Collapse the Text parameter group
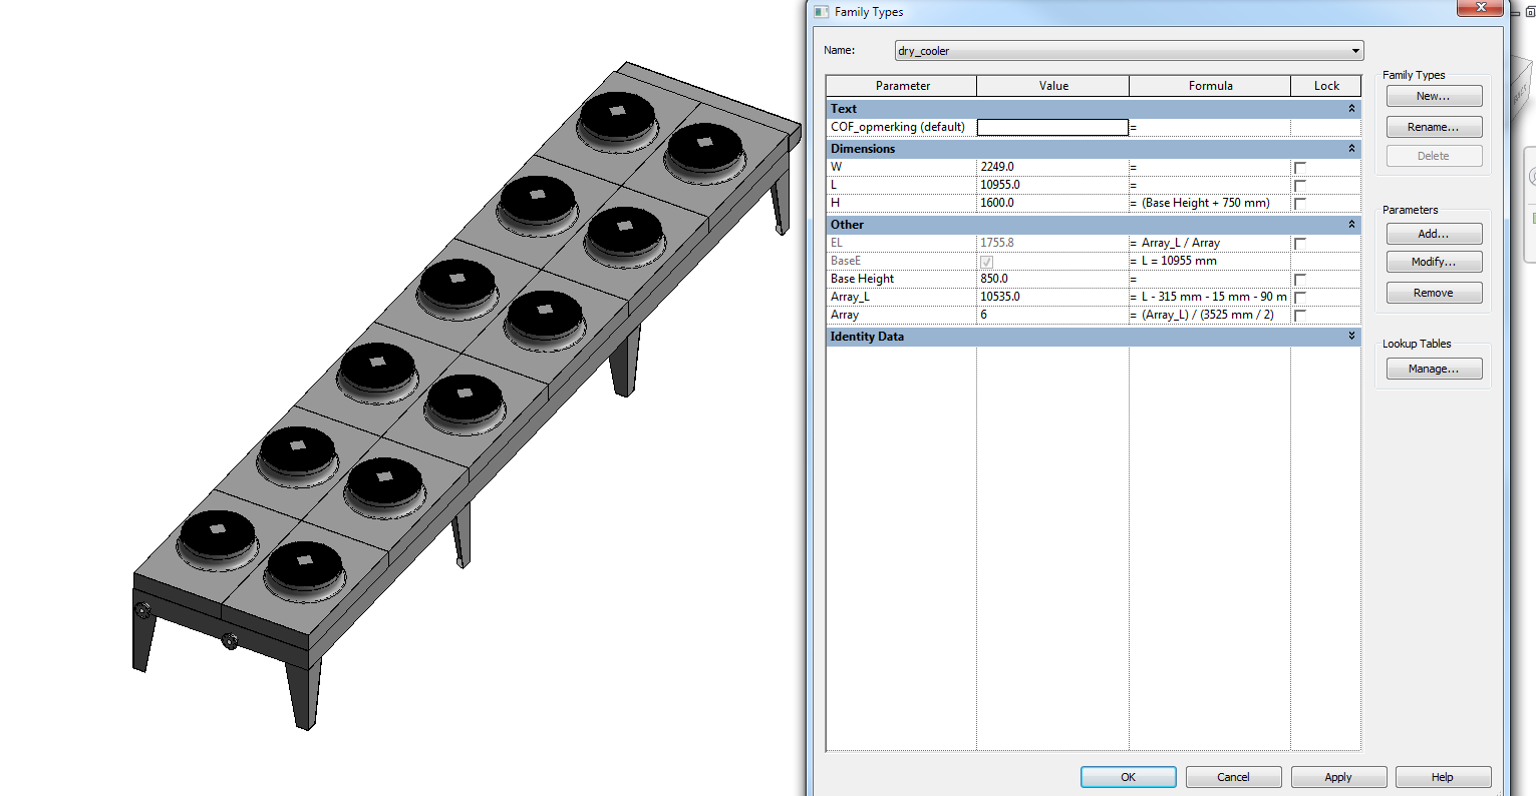This screenshot has height=796, width=1536. click(x=1352, y=108)
